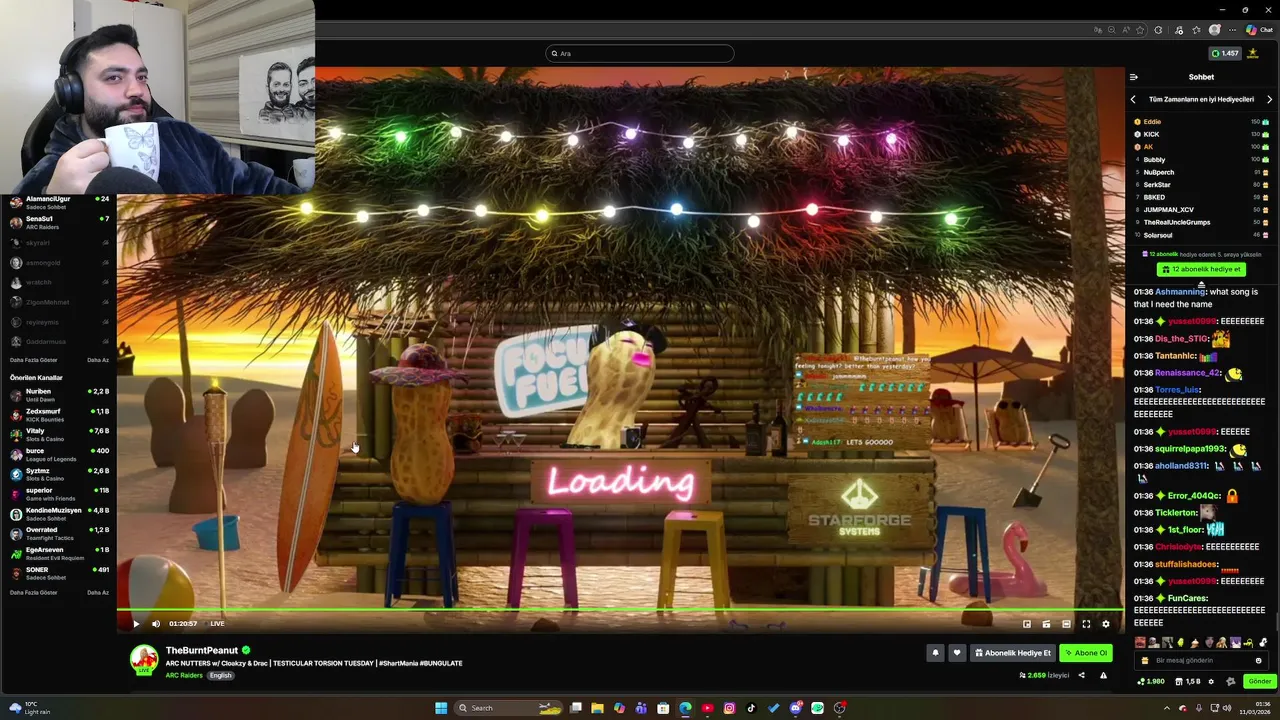Screen dimensions: 1280x720
Task: Open Vitaly Slots & Casino channel
Action: point(58,434)
